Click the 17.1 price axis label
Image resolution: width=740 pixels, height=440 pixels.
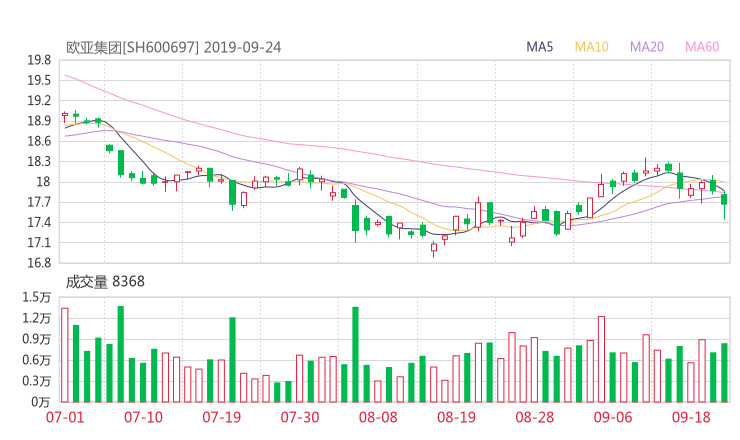tap(39, 243)
